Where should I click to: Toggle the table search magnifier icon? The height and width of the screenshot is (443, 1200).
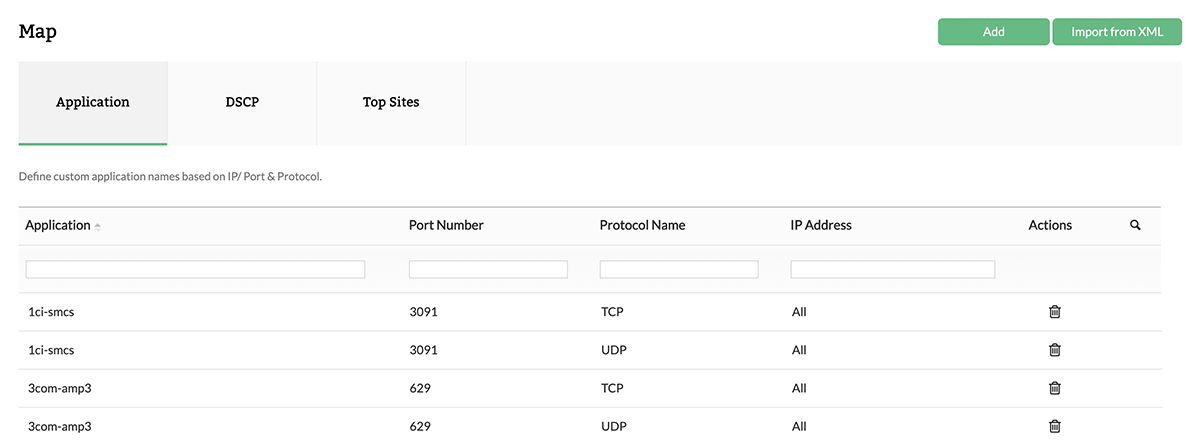point(1135,225)
